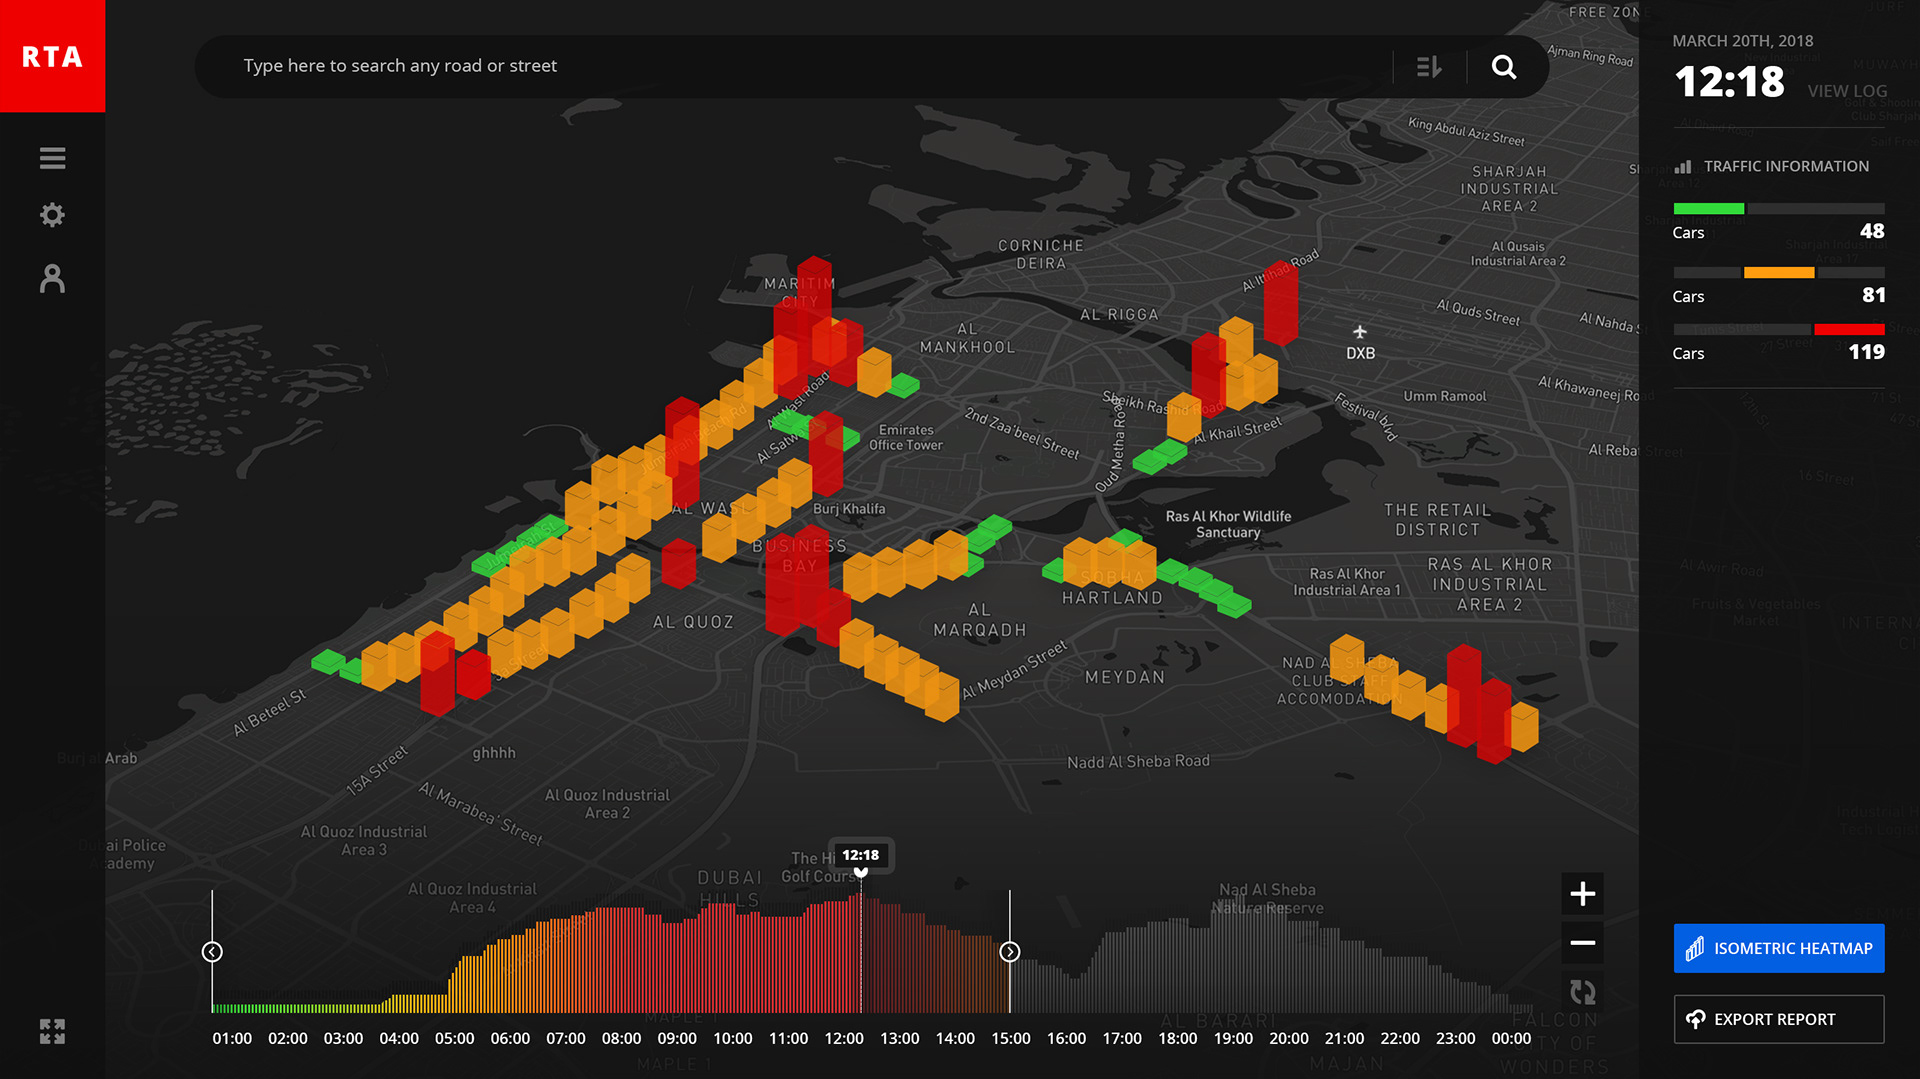Click the RTA logo
1920x1079 pixels.
[52, 56]
